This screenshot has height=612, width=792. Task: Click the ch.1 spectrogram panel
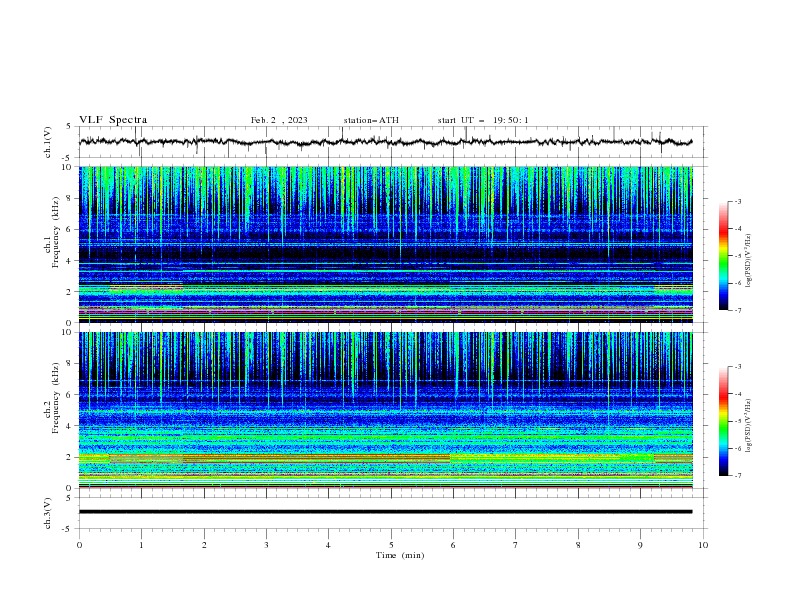[x=385, y=244]
